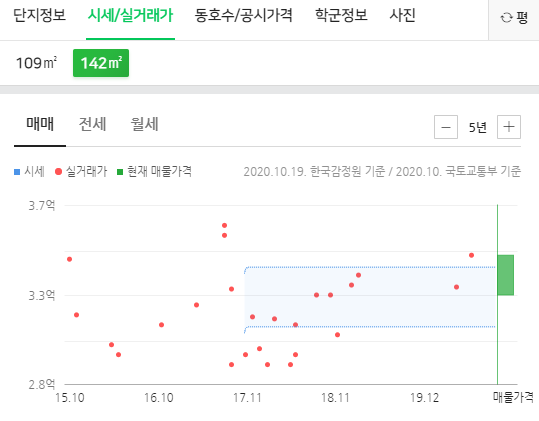
Task: Click the 18.11 date axis label
Action: (x=335, y=398)
